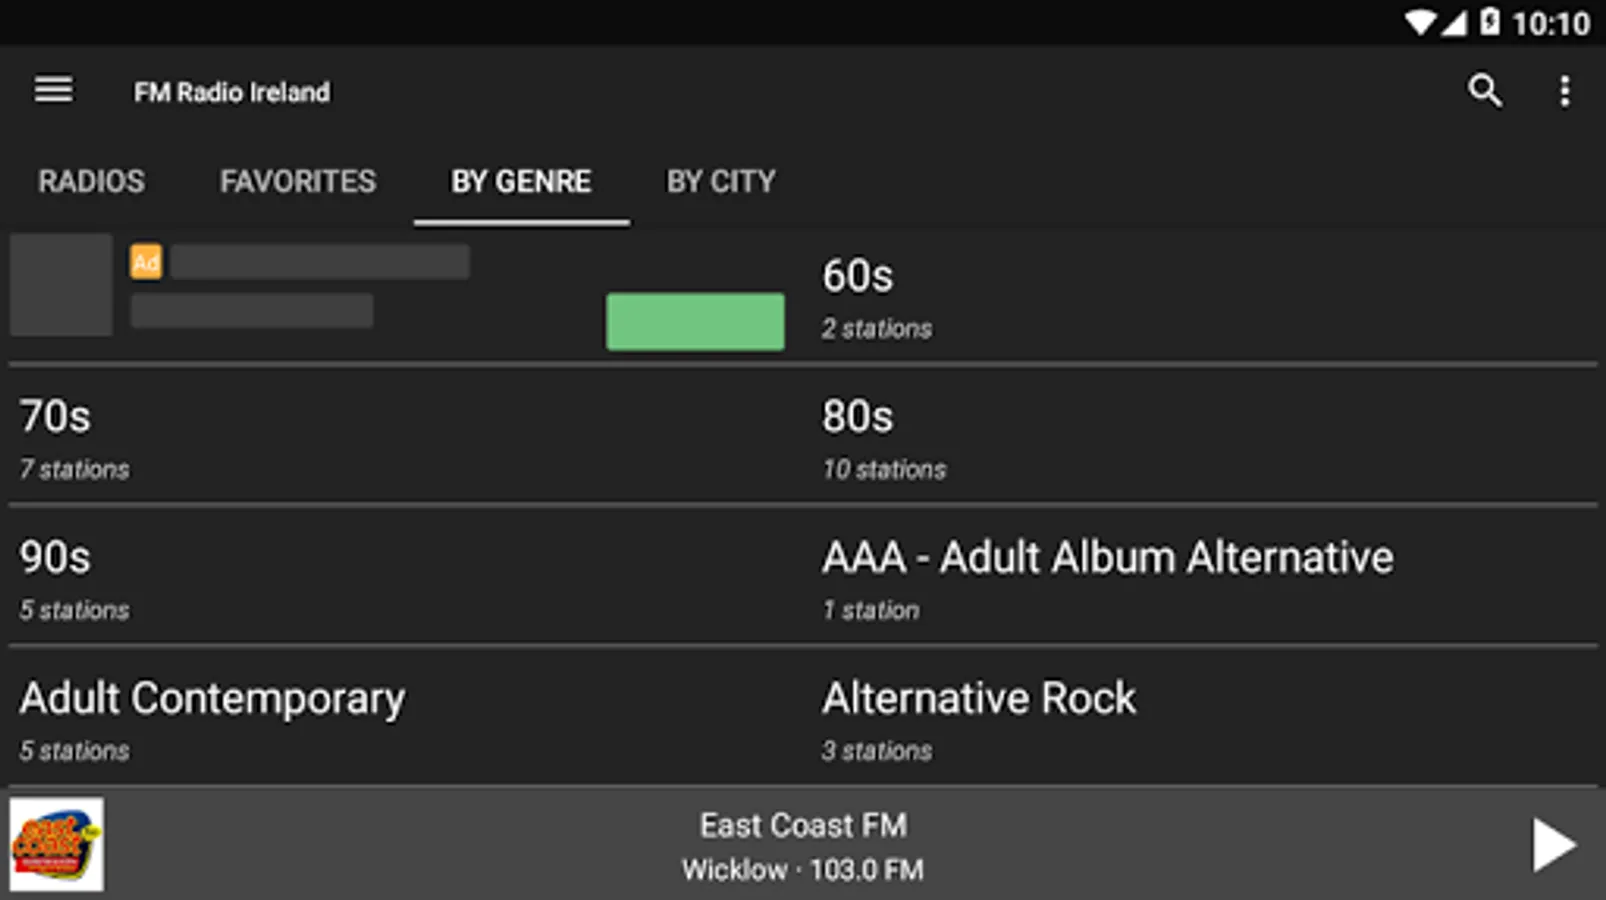
Task: Open the 60s genre category
Action: click(x=1200, y=297)
